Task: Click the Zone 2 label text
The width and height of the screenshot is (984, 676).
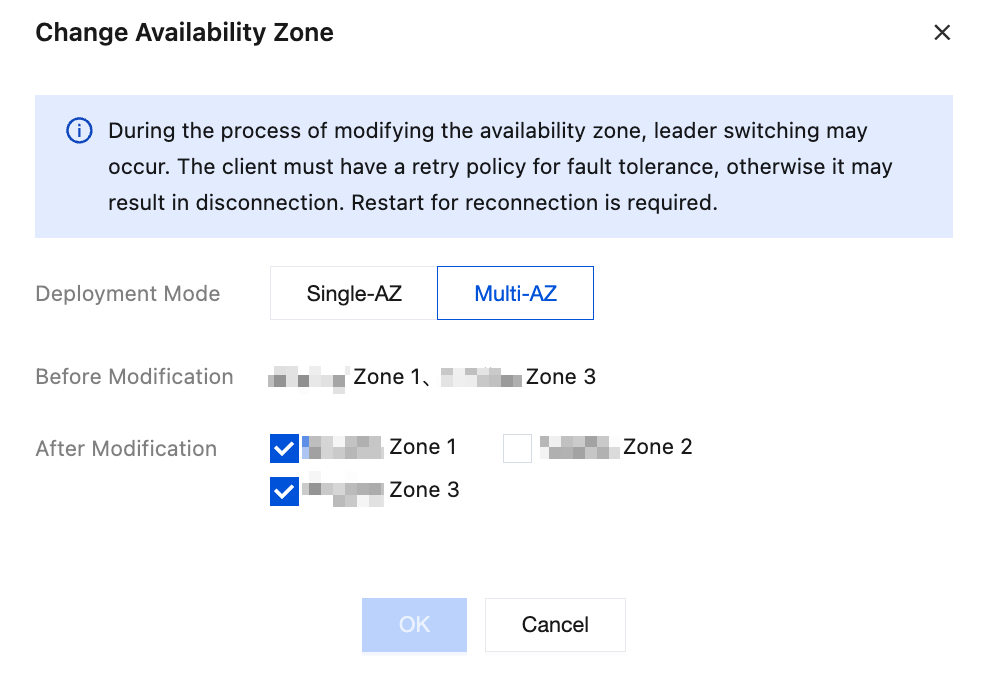Action: (657, 447)
